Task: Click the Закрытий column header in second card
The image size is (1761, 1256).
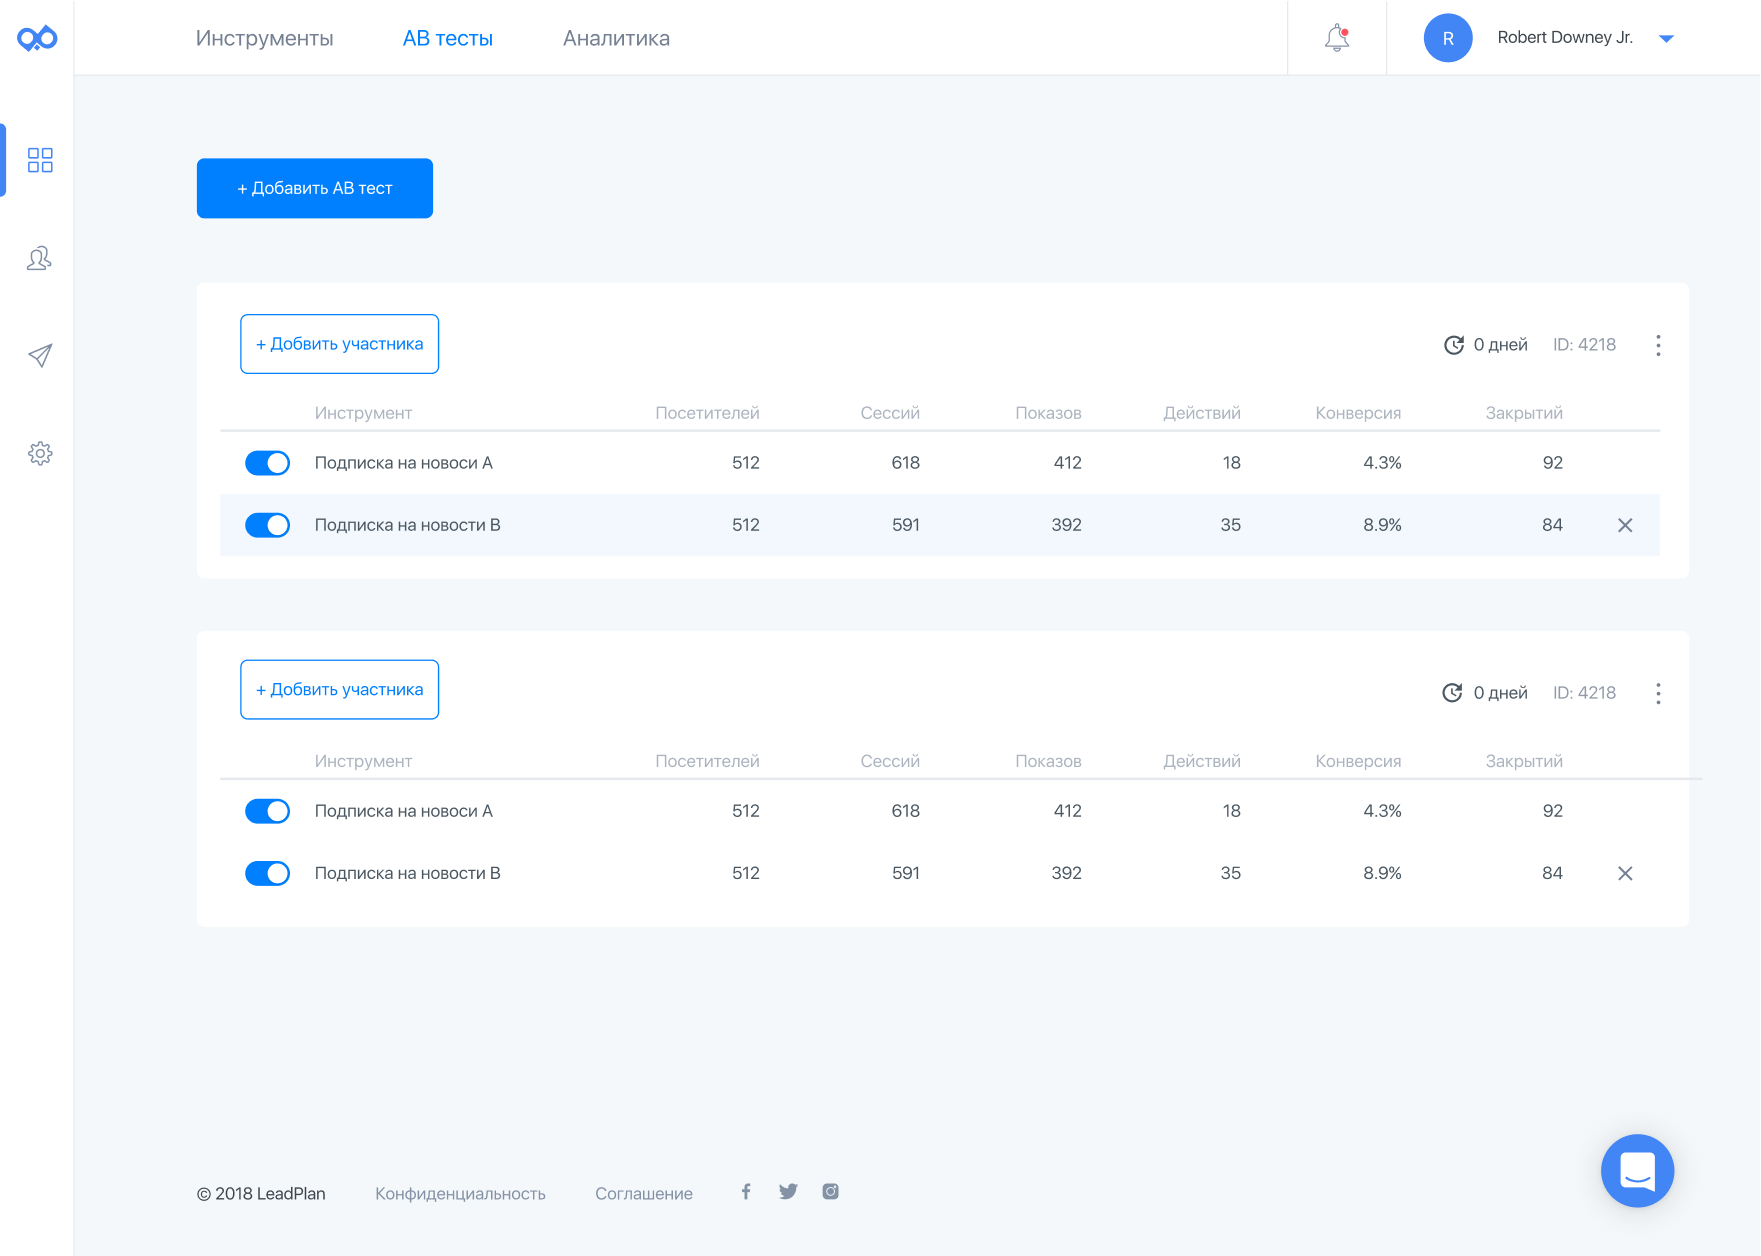Action: pos(1524,761)
